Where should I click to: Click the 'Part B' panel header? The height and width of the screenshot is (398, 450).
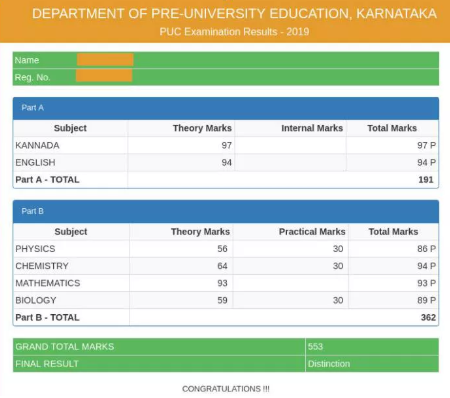coord(226,211)
